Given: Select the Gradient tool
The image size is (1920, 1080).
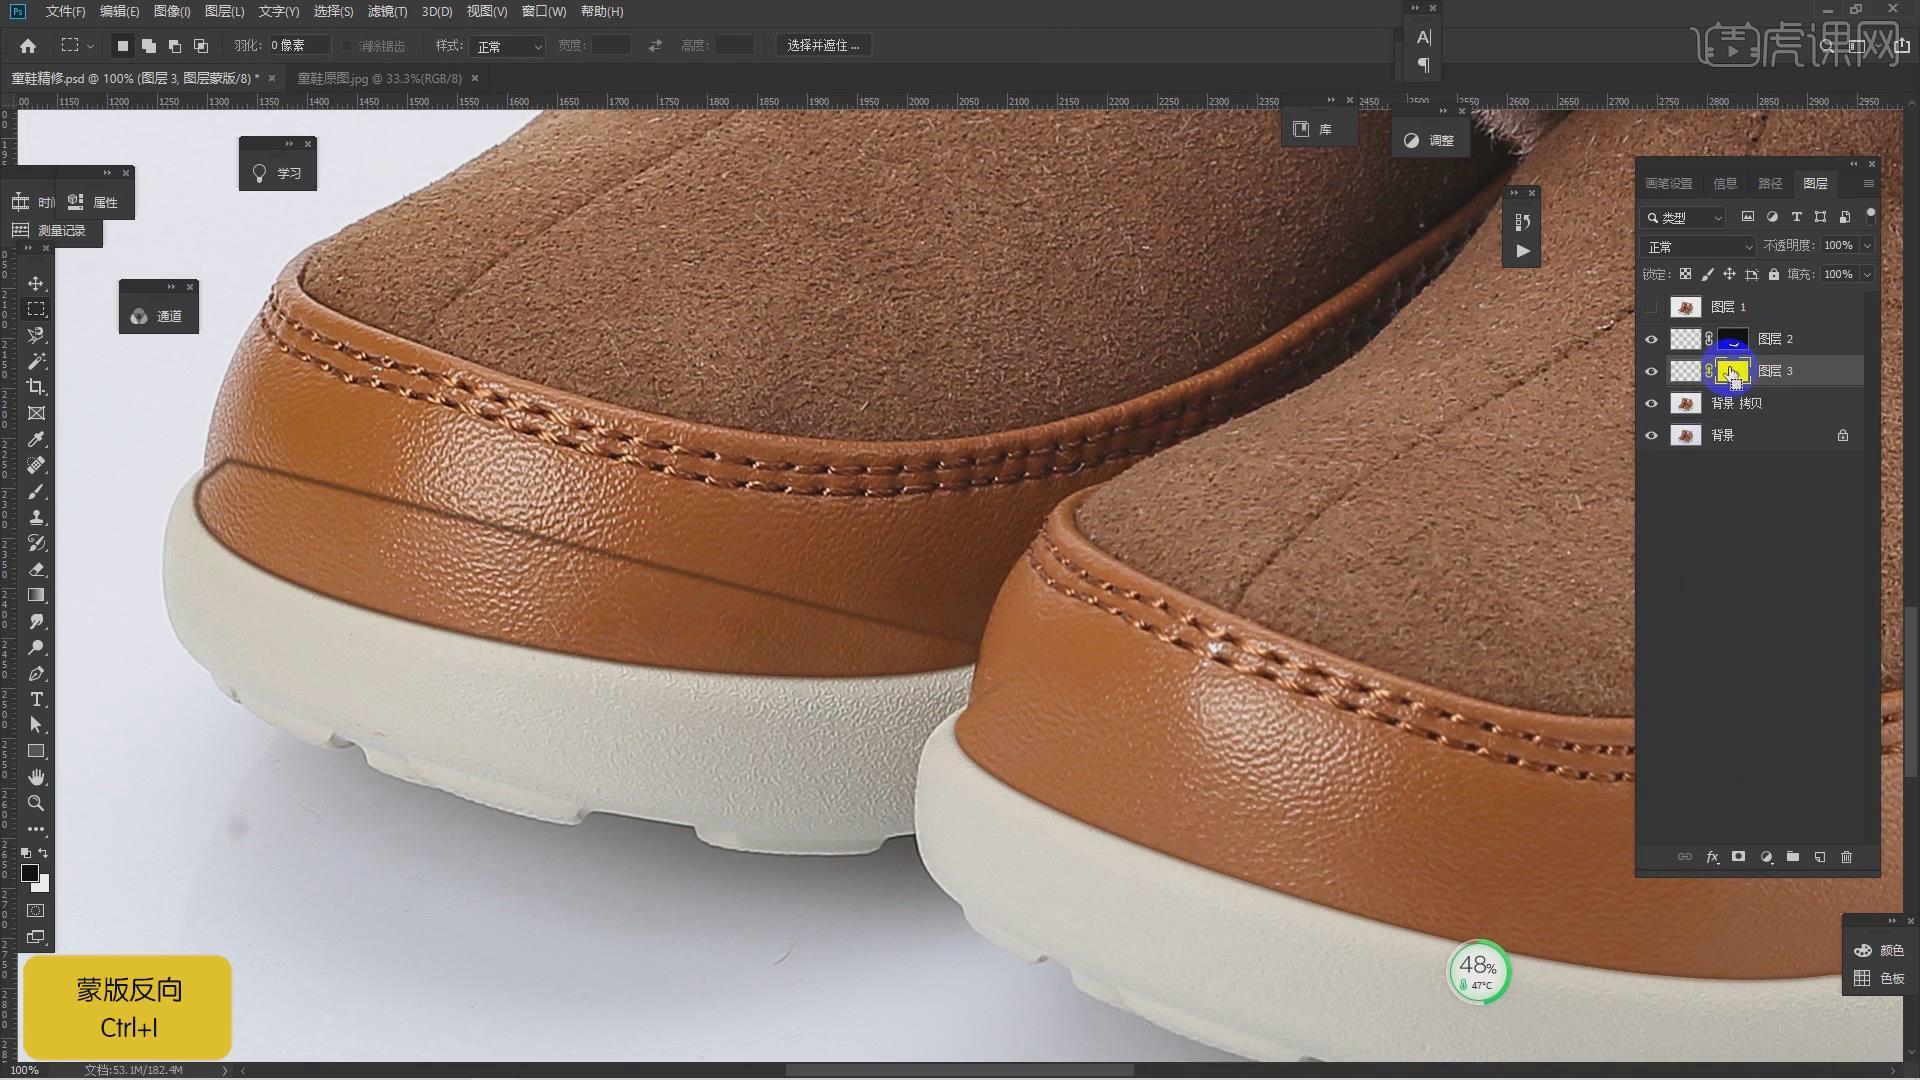Looking at the screenshot, I should click(x=36, y=595).
